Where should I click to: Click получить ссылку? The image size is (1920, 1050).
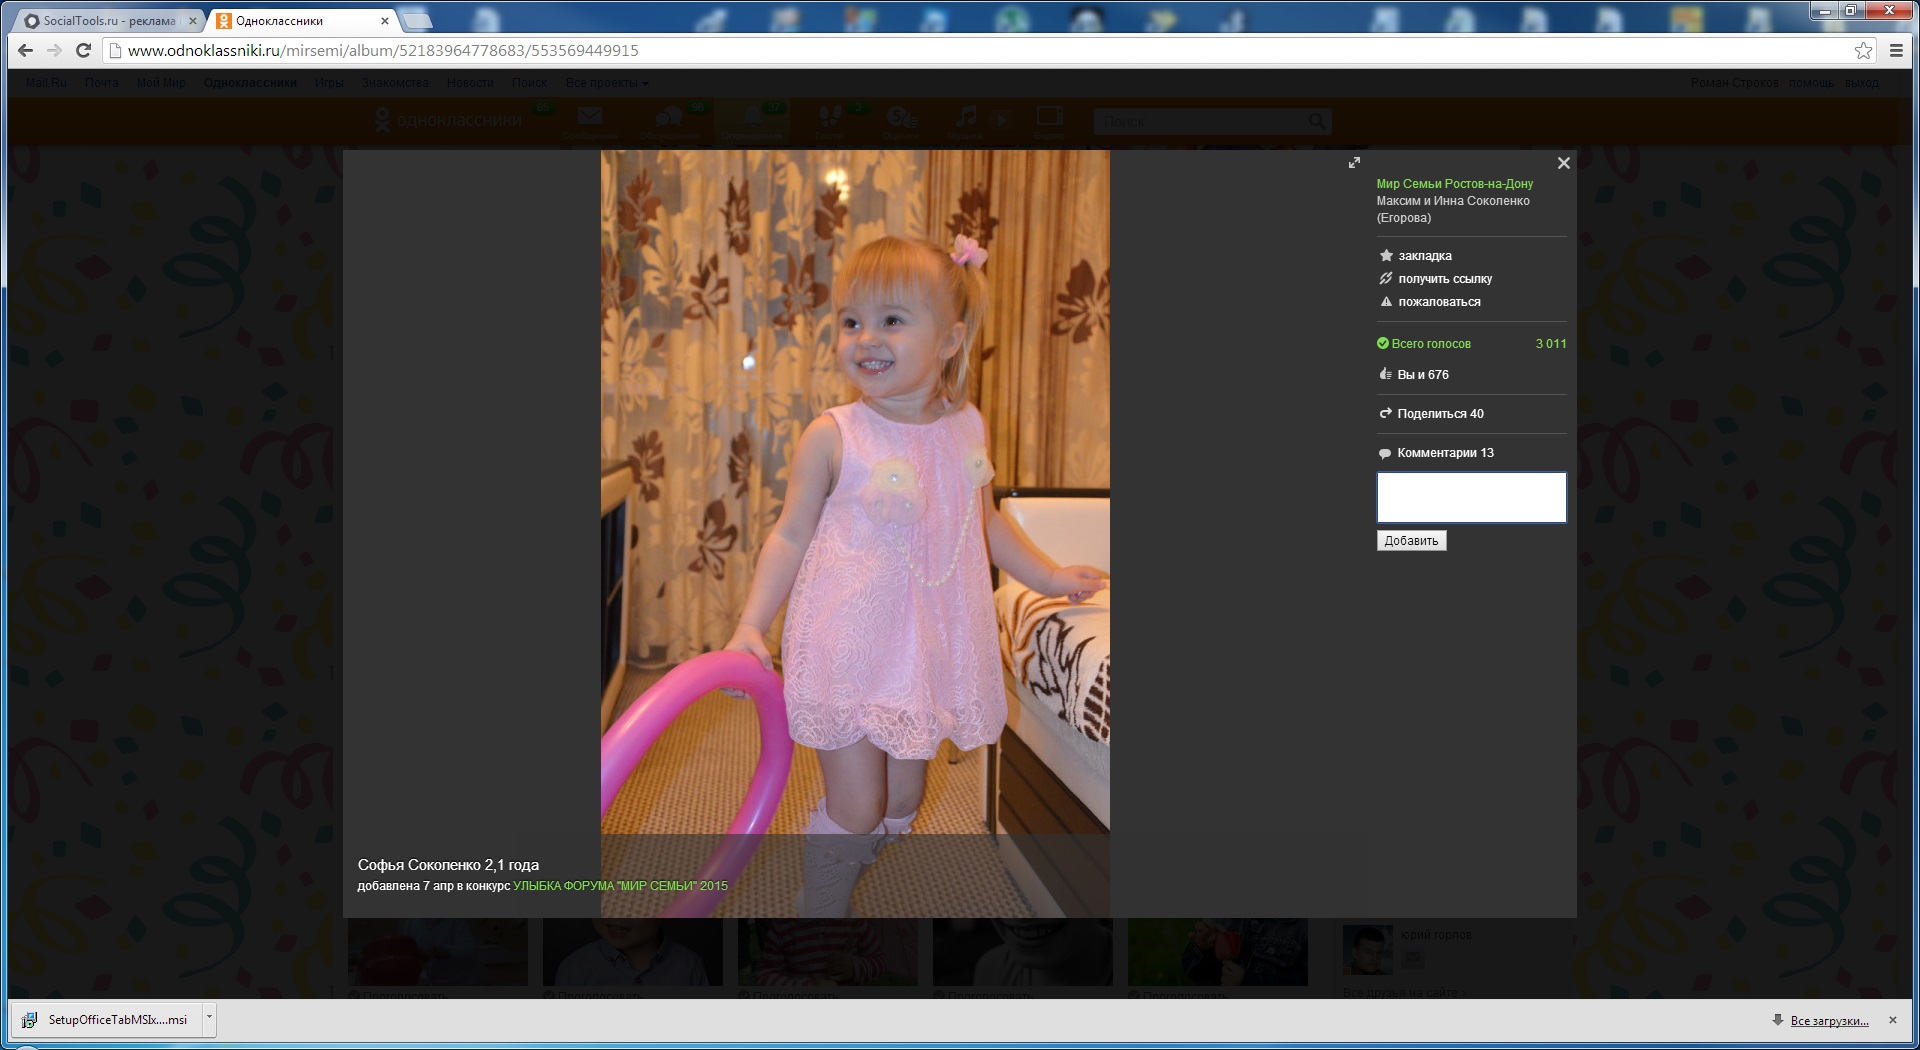click(1436, 279)
